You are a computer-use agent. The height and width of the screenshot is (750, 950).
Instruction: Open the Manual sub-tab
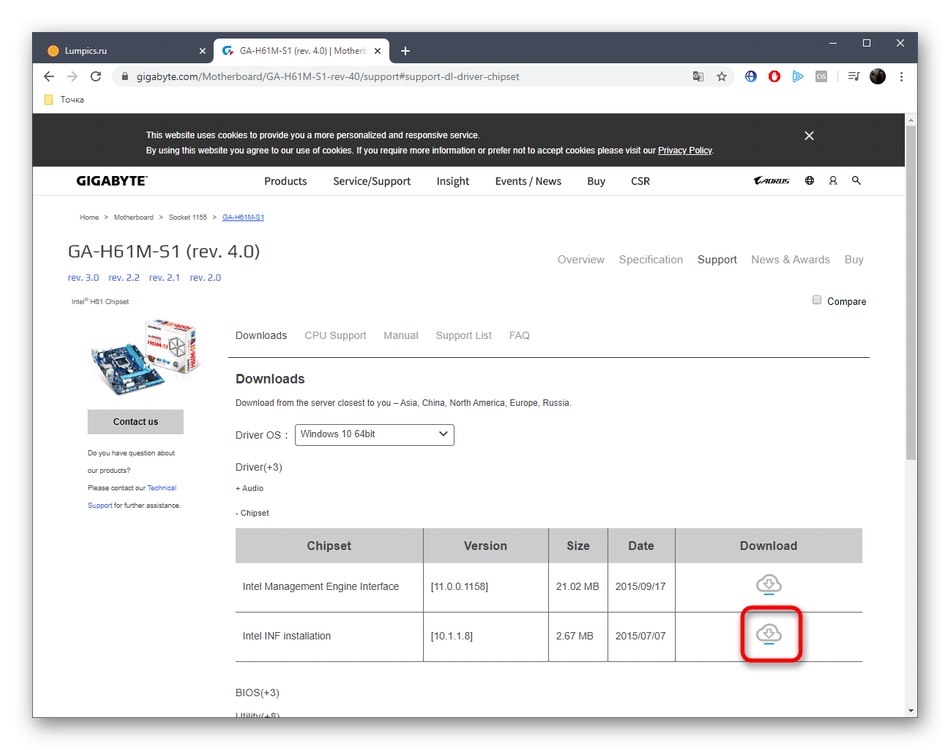pos(400,336)
